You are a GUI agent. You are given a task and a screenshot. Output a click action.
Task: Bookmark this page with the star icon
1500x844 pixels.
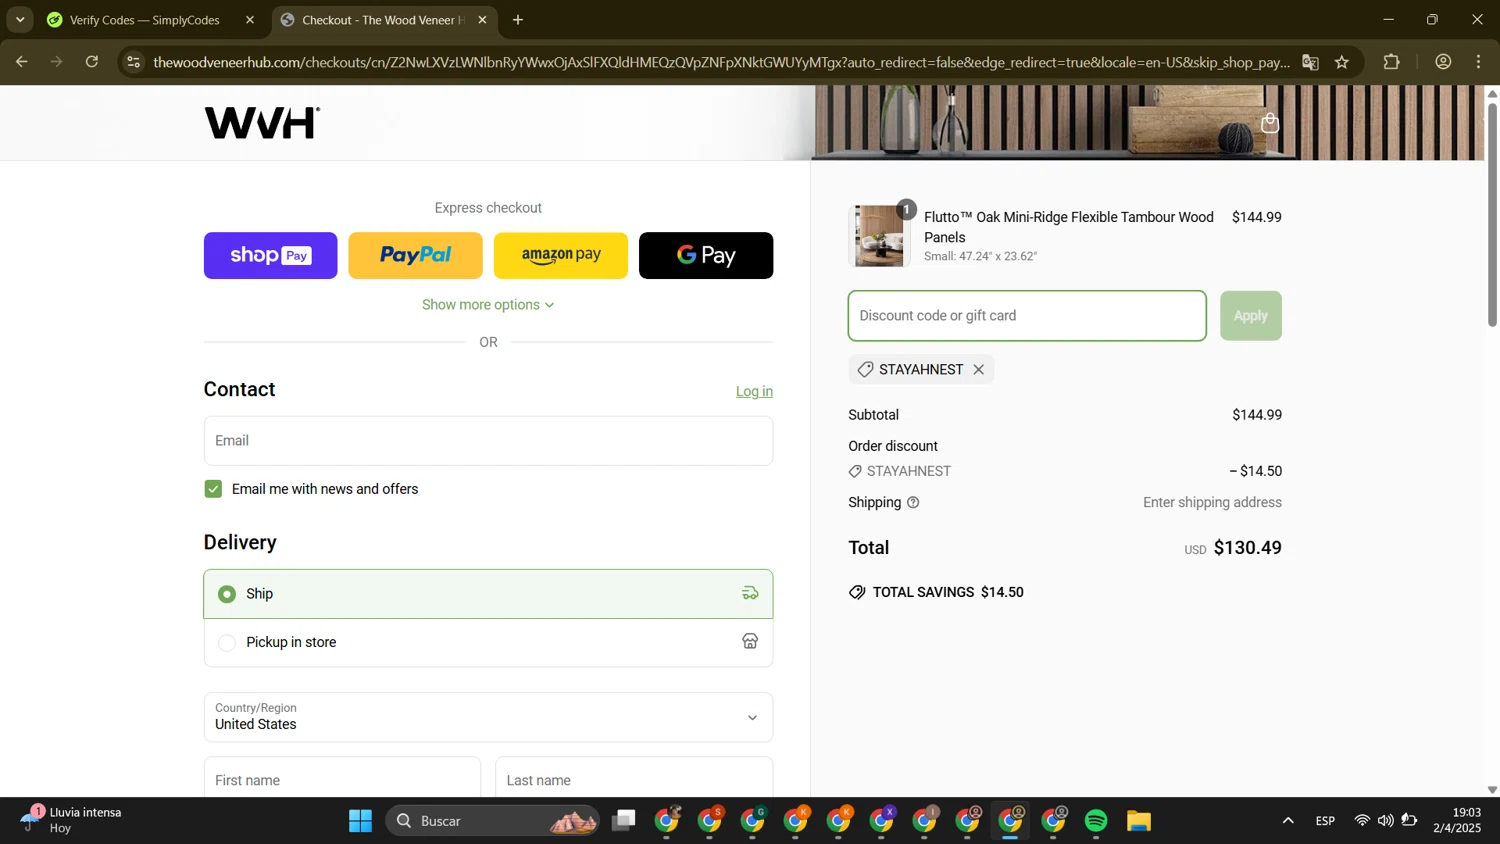(1342, 62)
